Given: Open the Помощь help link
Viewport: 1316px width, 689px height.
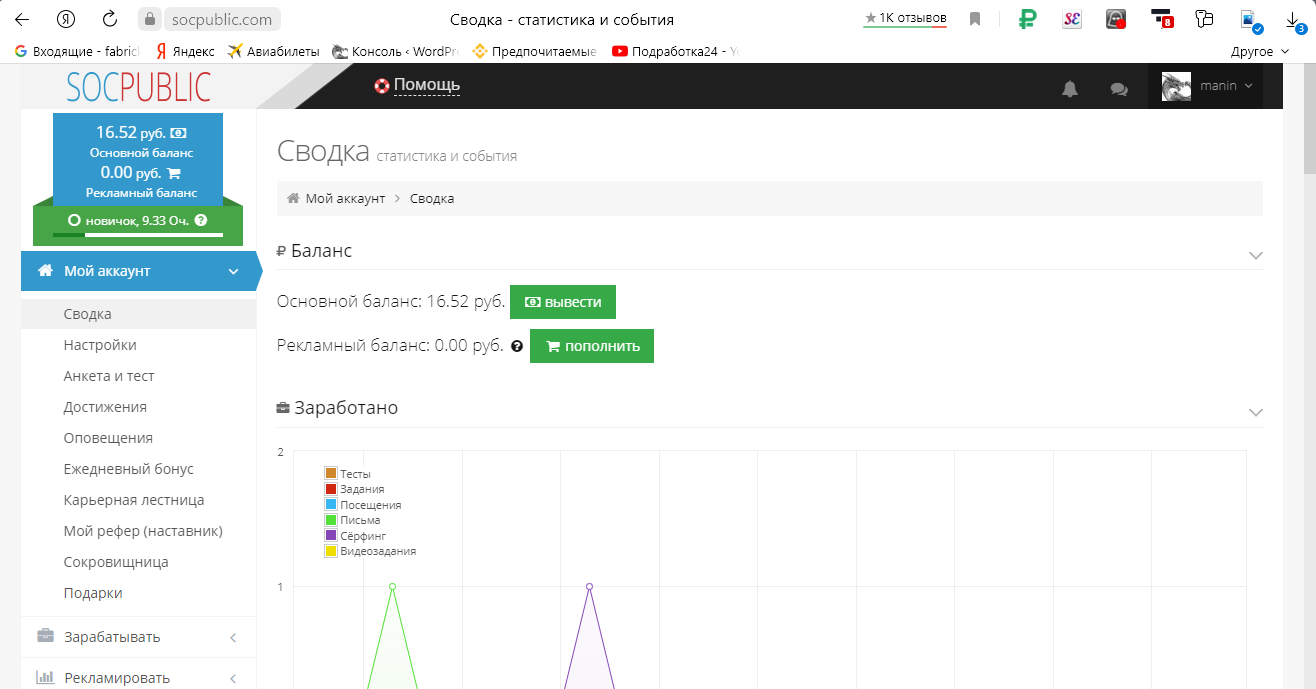Looking at the screenshot, I should 427,85.
